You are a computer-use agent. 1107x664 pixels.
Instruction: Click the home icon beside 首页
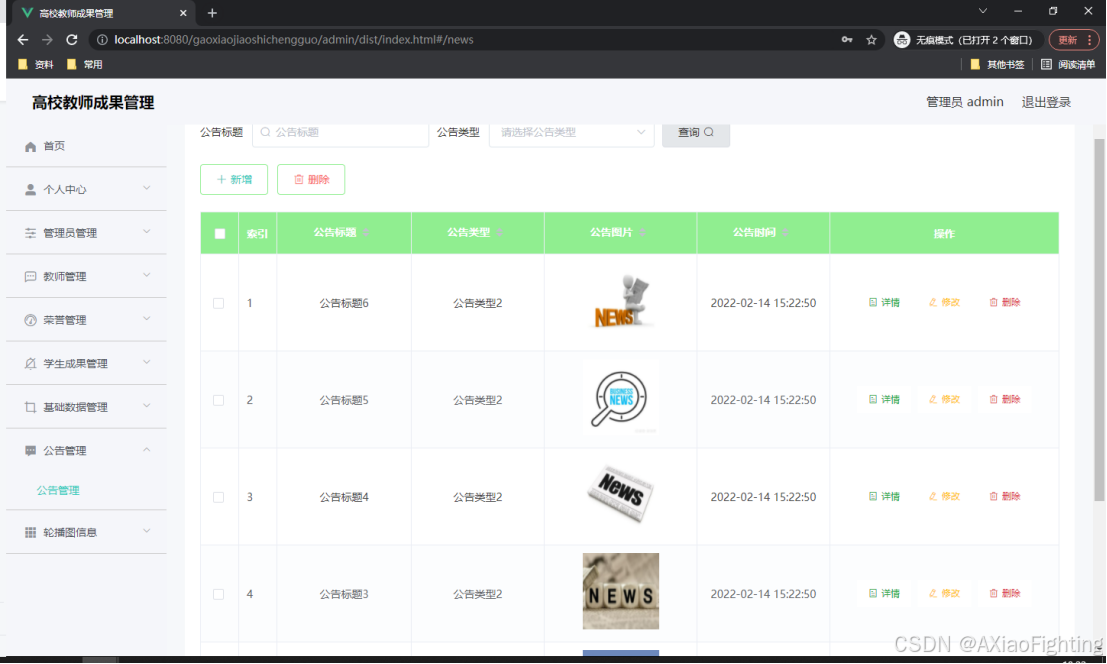(x=30, y=147)
